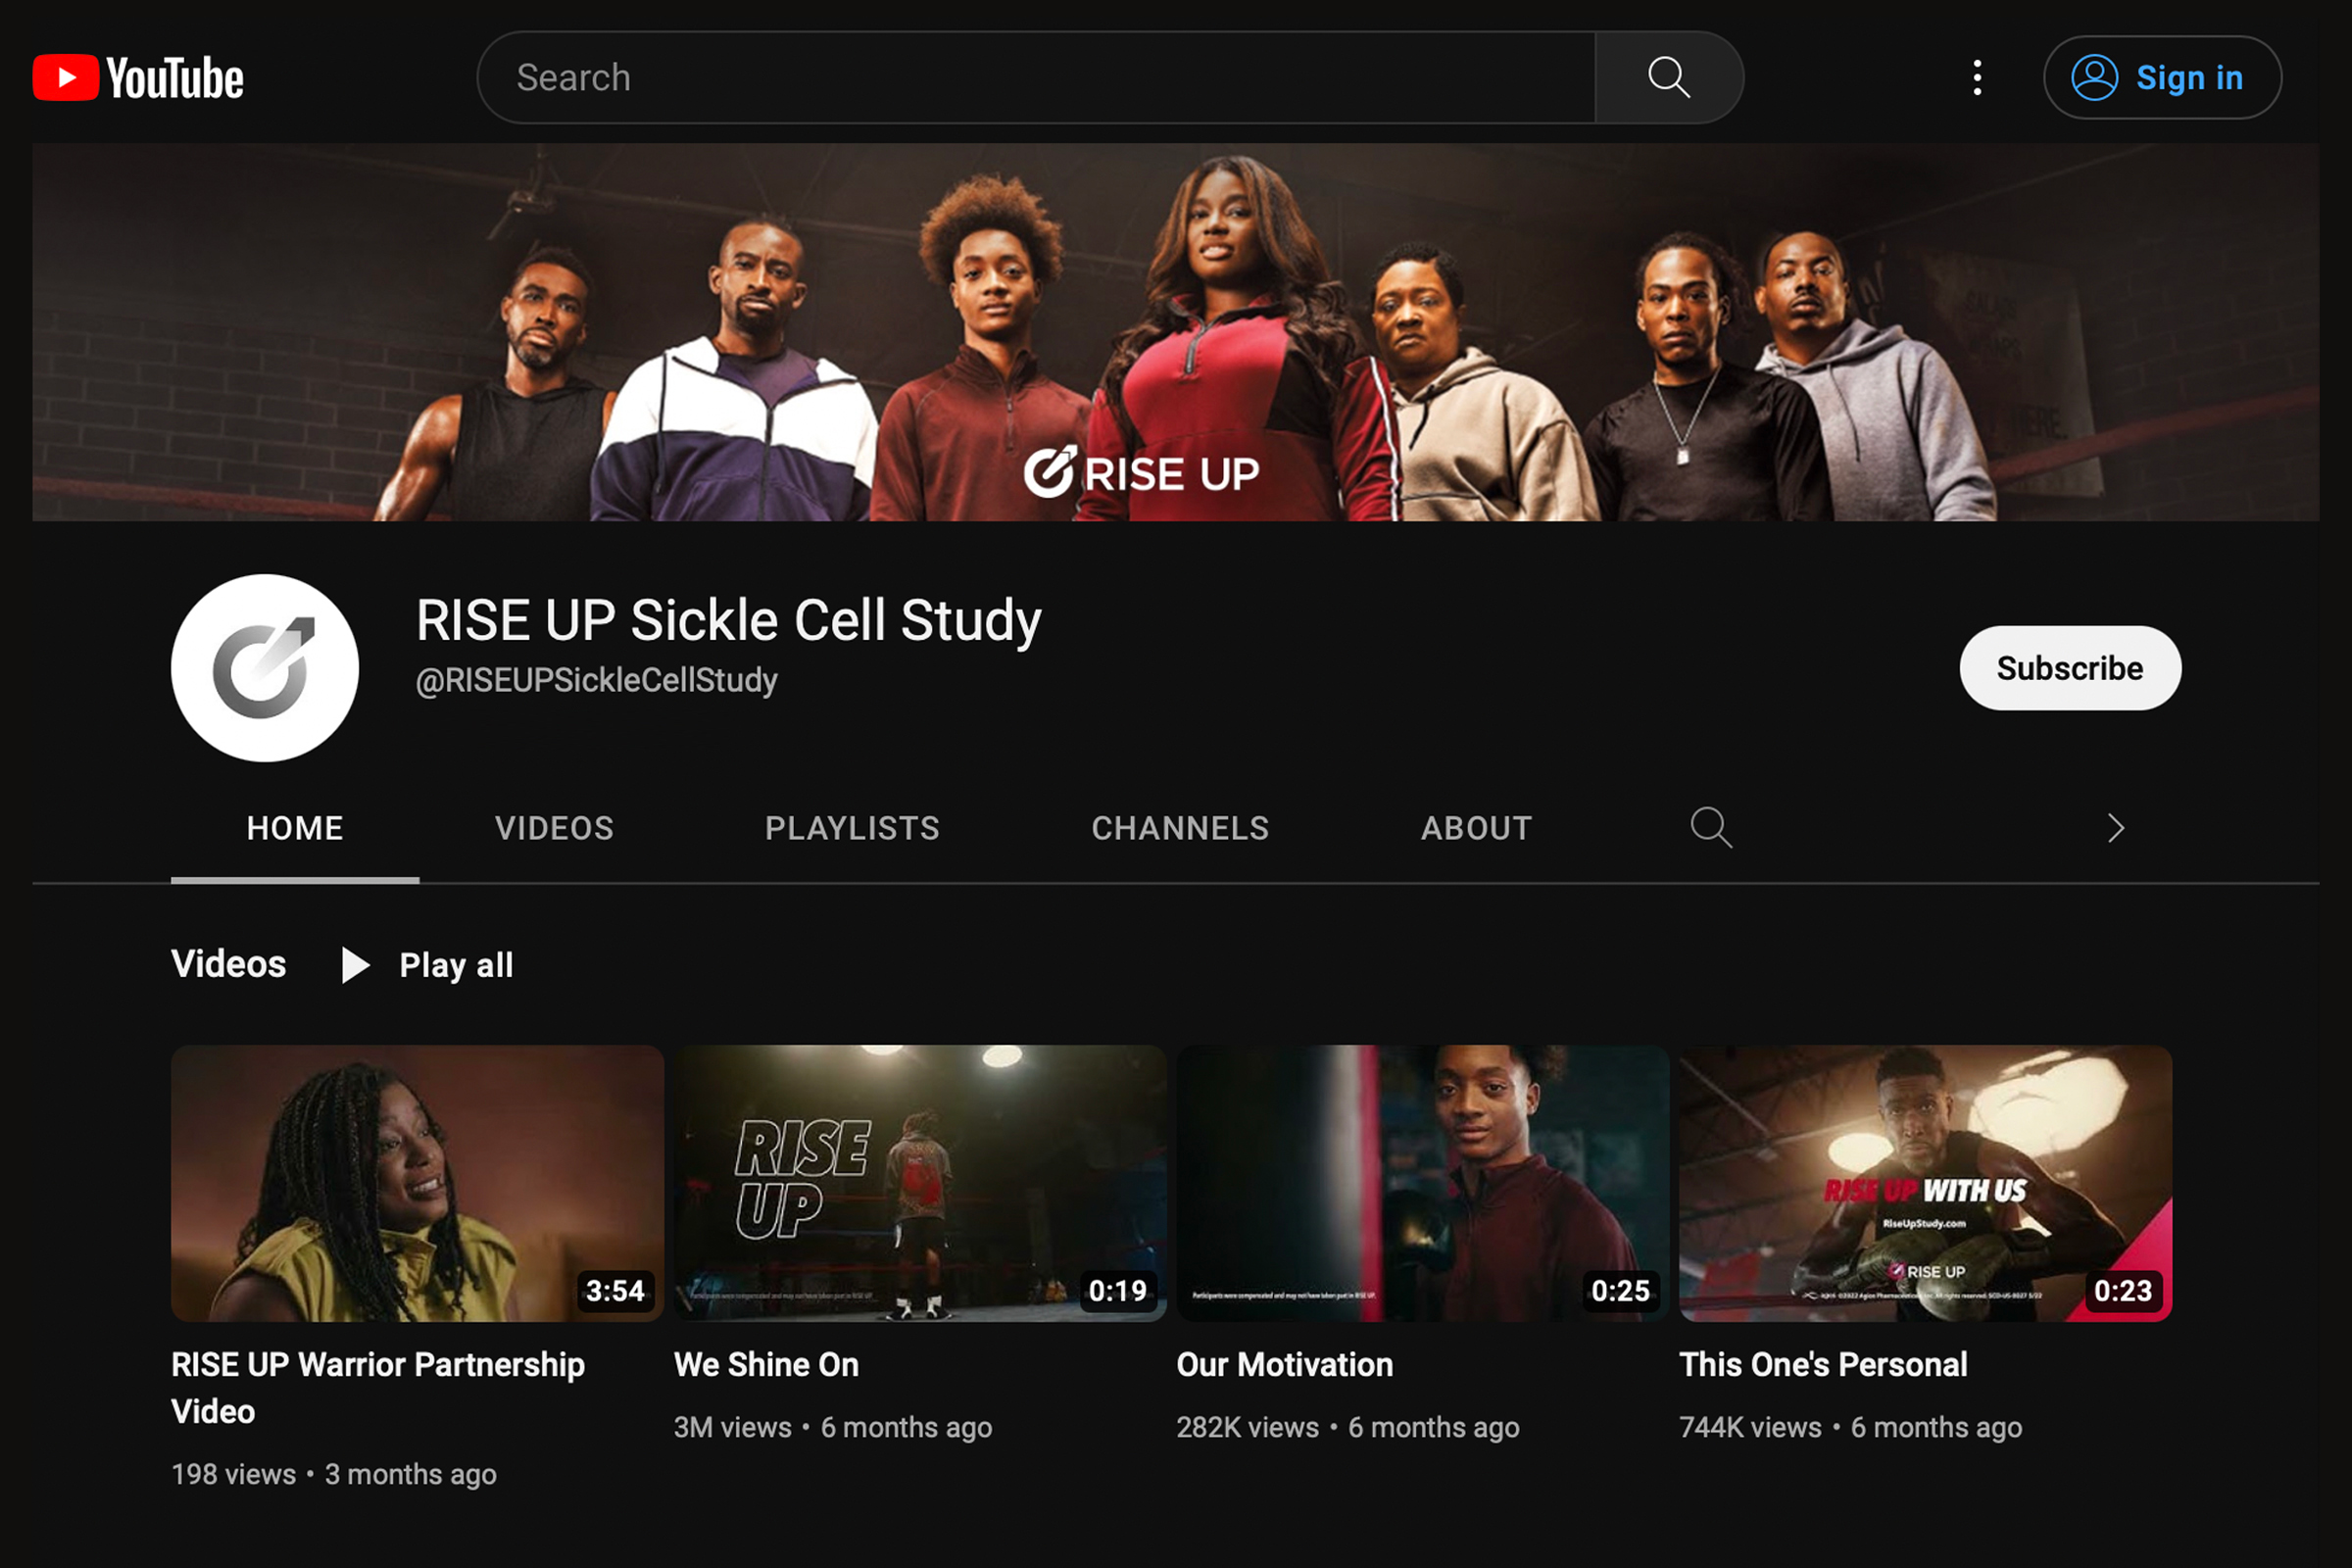
Task: Click the 3:54 duration badge
Action: click(615, 1291)
